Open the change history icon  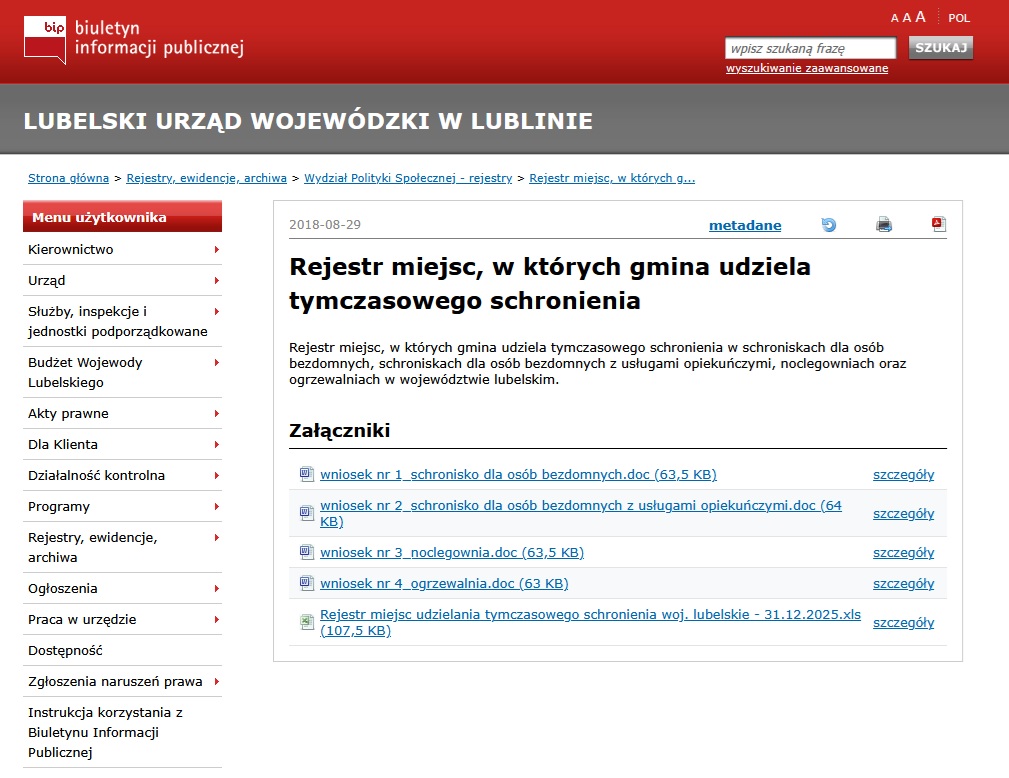click(828, 225)
